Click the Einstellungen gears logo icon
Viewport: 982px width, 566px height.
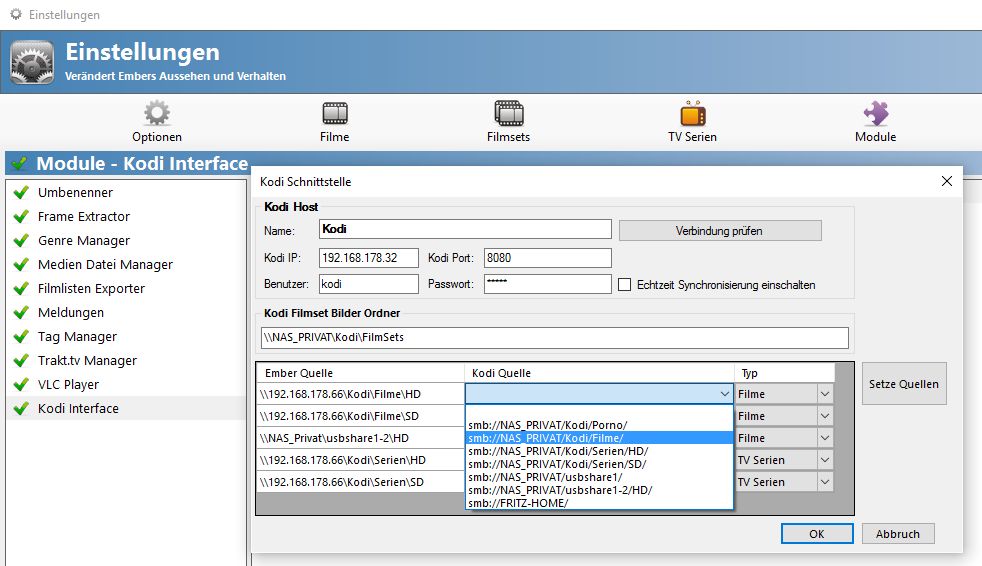[x=32, y=62]
